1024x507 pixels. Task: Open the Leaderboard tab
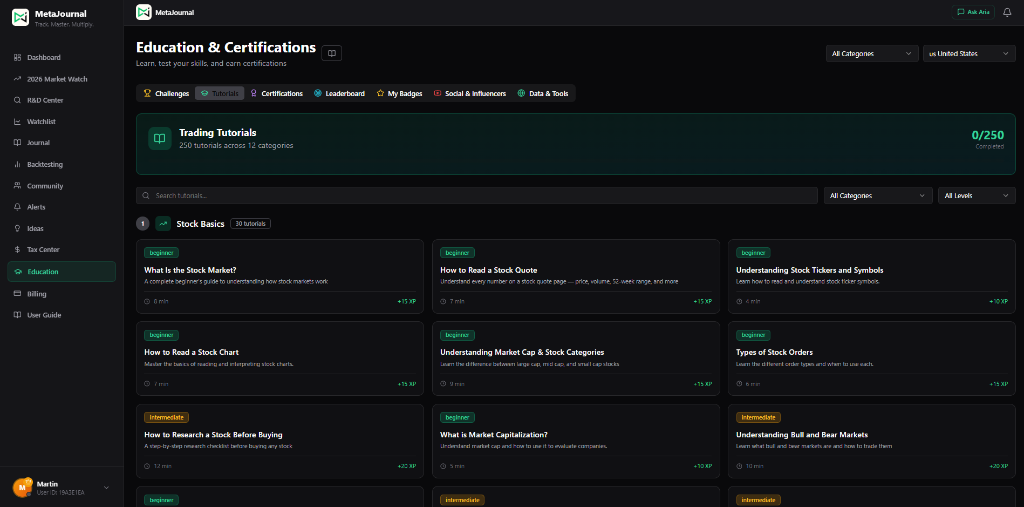[x=339, y=93]
